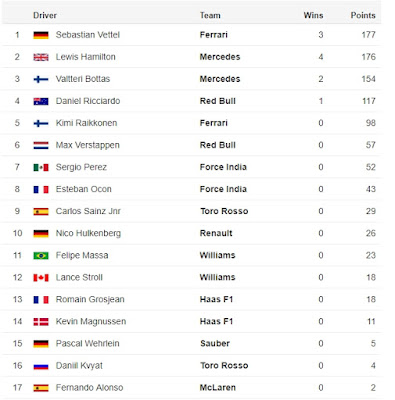395x400 pixels.
Task: Open Kimi Raikkonen driver name
Action: click(x=86, y=123)
